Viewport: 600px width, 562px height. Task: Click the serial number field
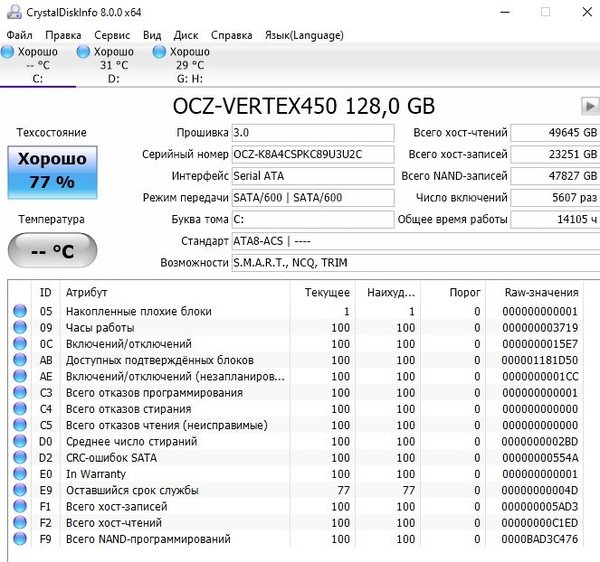(x=312, y=155)
